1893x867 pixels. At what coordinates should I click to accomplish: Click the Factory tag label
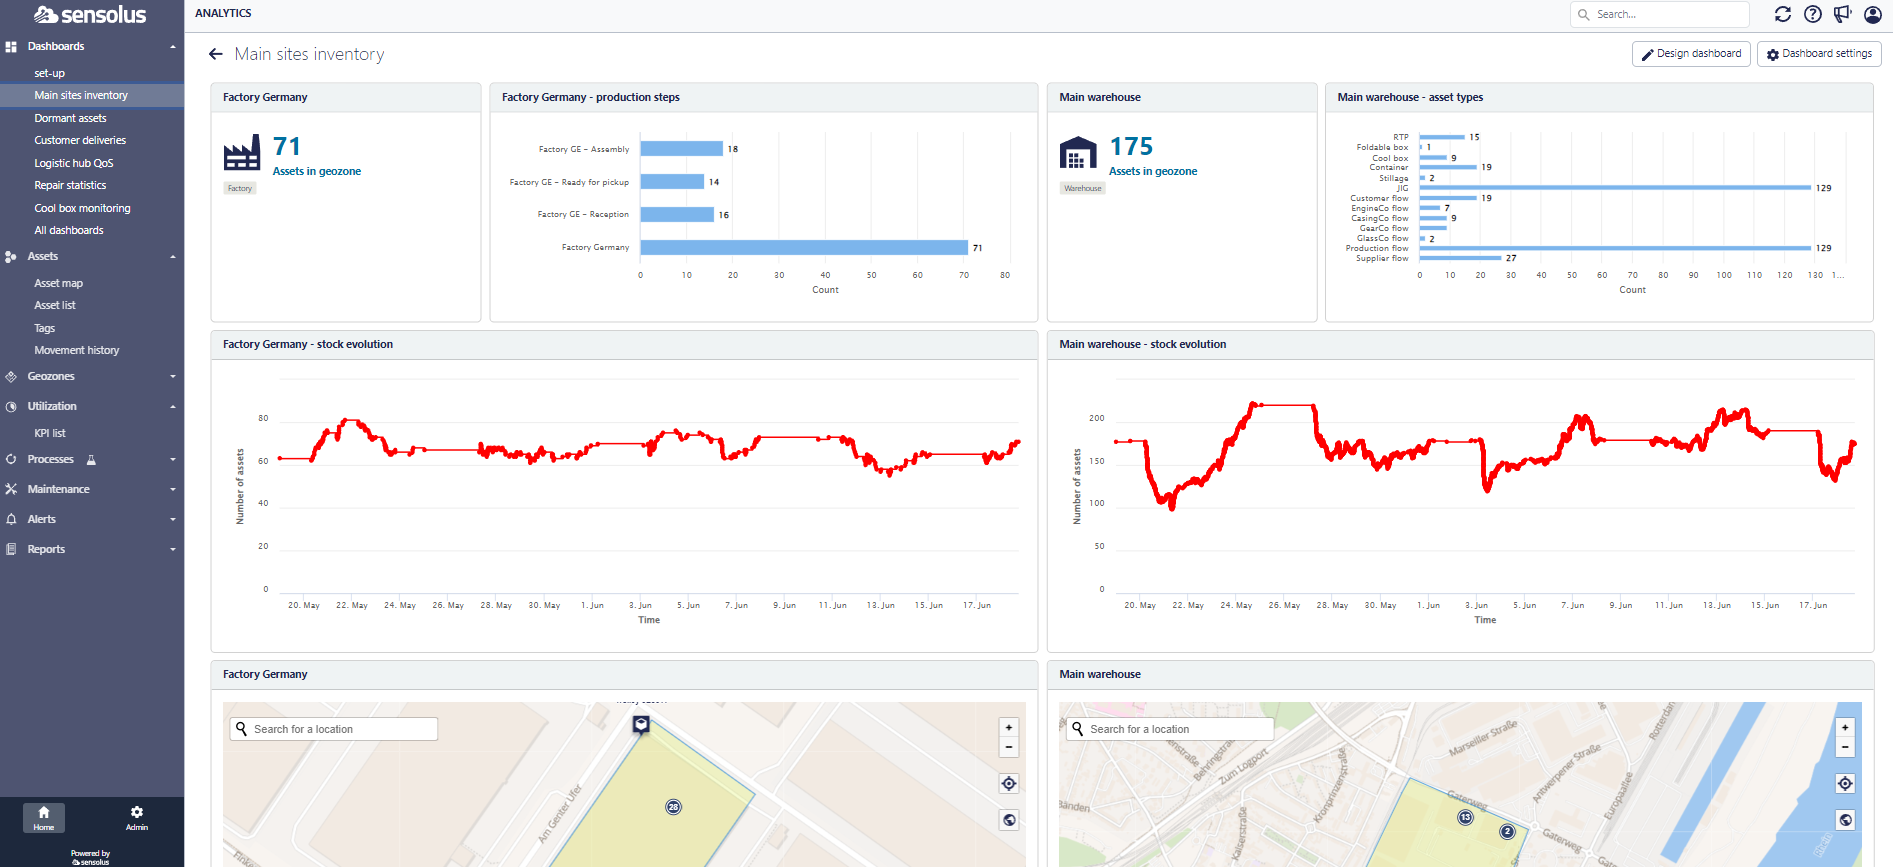click(x=240, y=188)
